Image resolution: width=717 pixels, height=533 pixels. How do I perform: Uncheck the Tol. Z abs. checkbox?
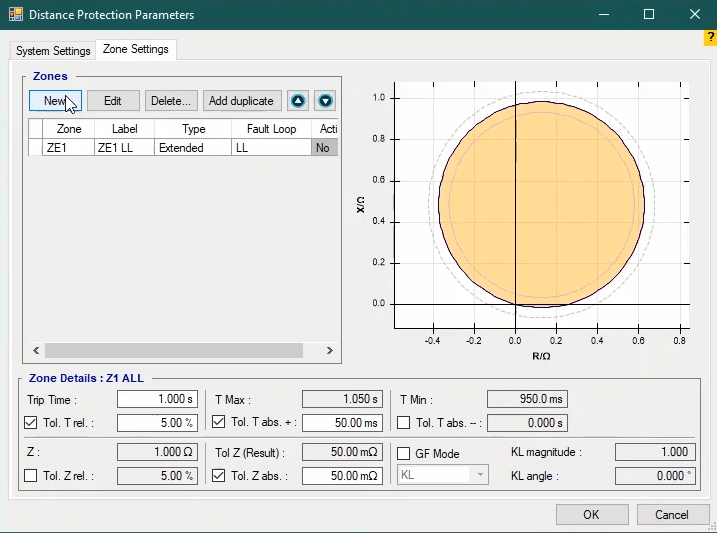219,476
